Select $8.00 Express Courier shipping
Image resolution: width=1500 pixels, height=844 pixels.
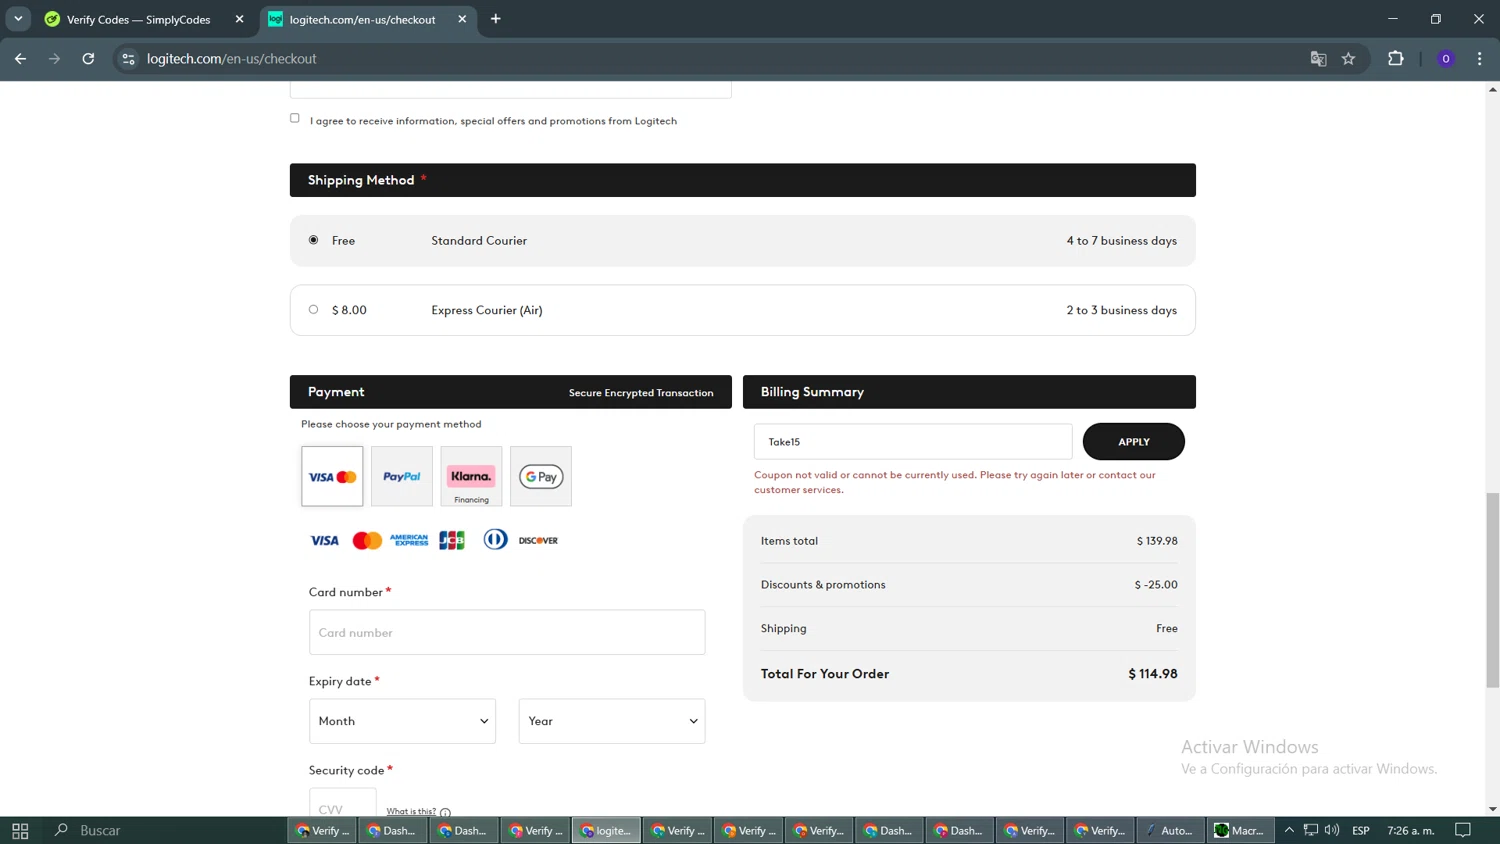click(314, 310)
